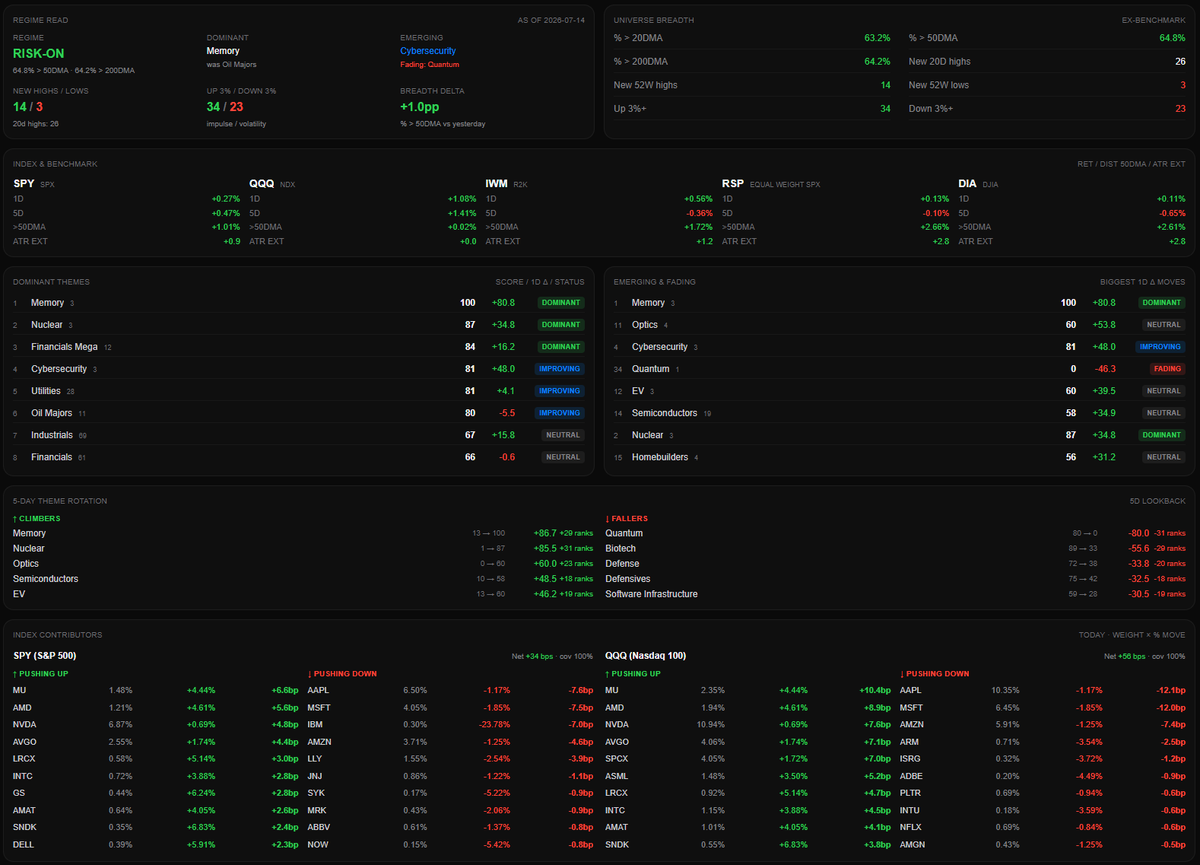The image size is (1200, 865).
Task: Select Biotech in the Fallers list
Action: [621, 549]
